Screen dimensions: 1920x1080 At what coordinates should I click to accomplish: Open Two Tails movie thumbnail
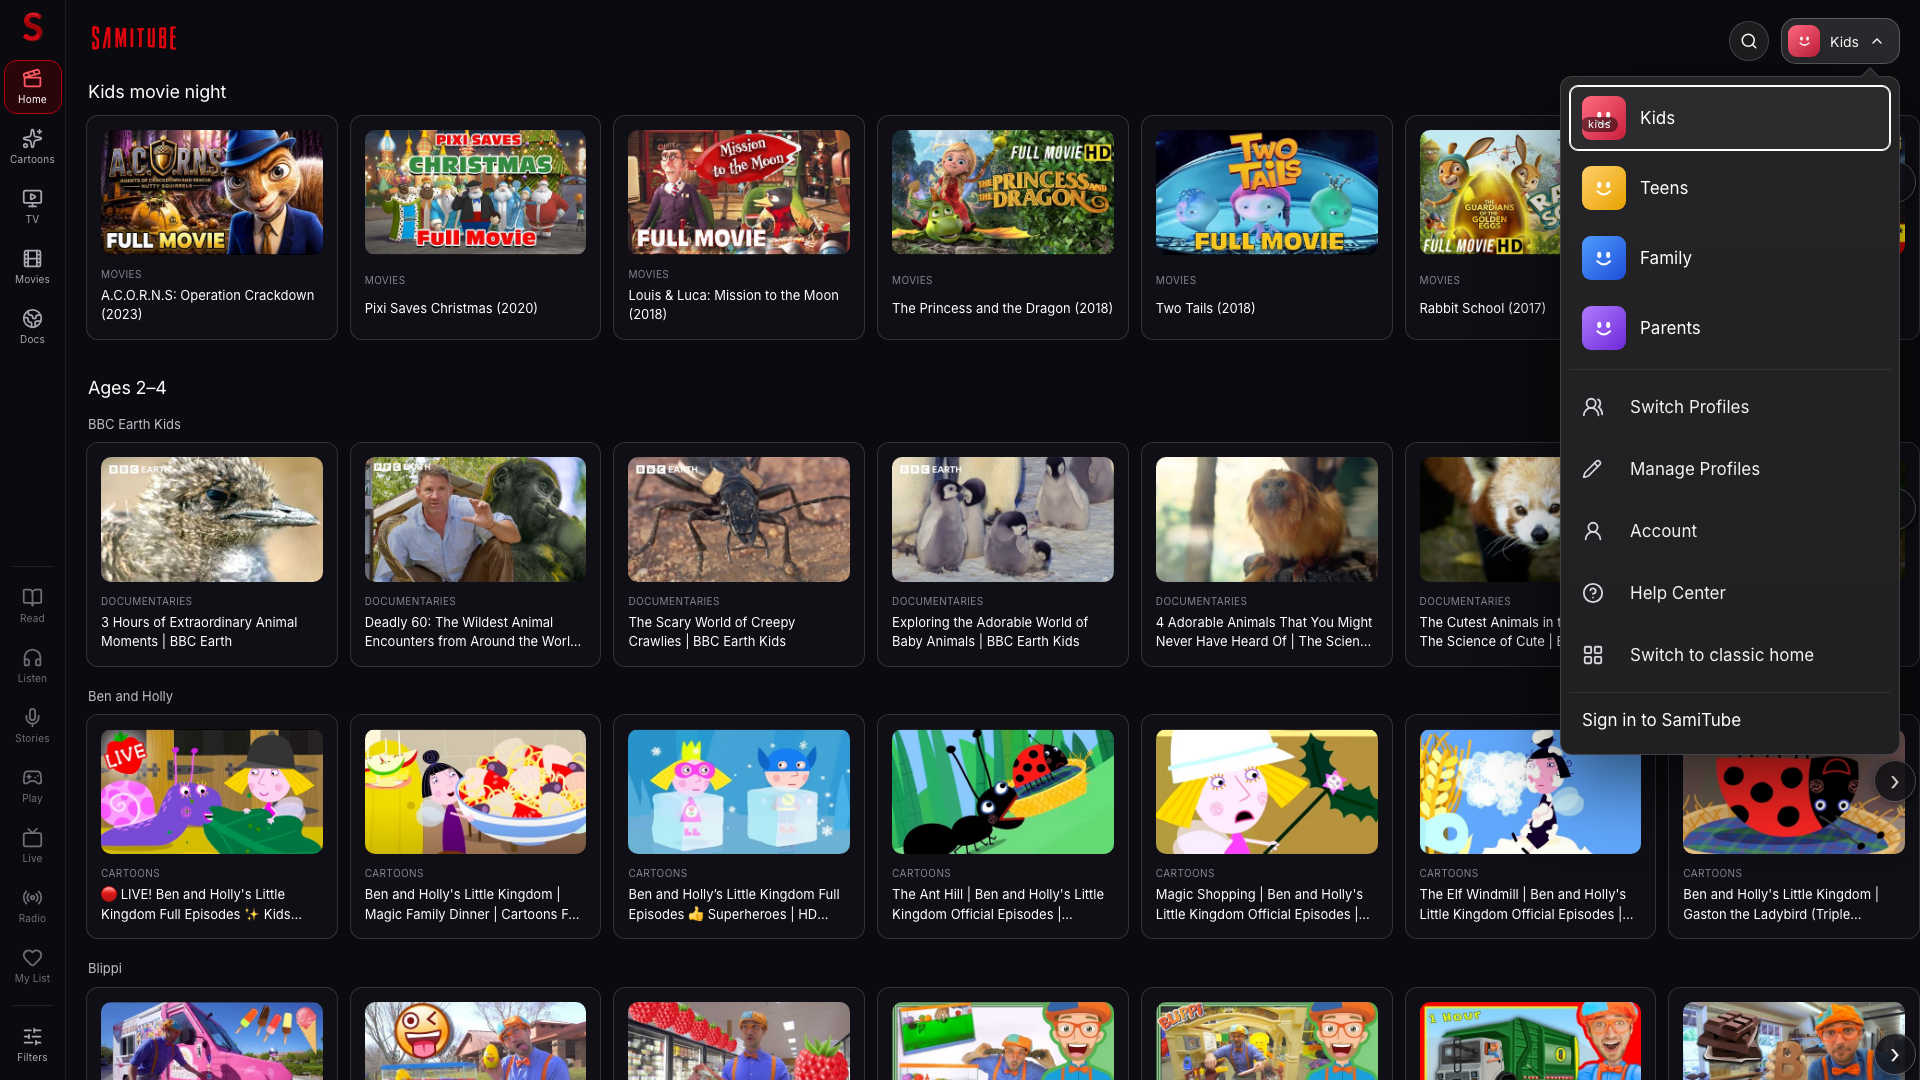[1267, 192]
